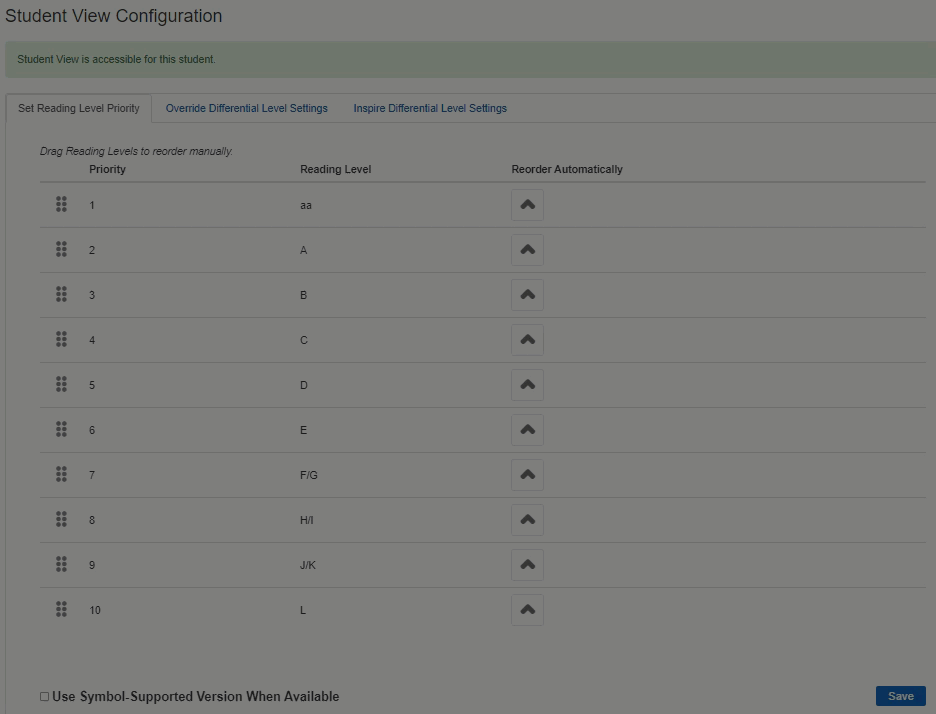Save the student view configuration
Screen dimensions: 936x714
(901, 696)
